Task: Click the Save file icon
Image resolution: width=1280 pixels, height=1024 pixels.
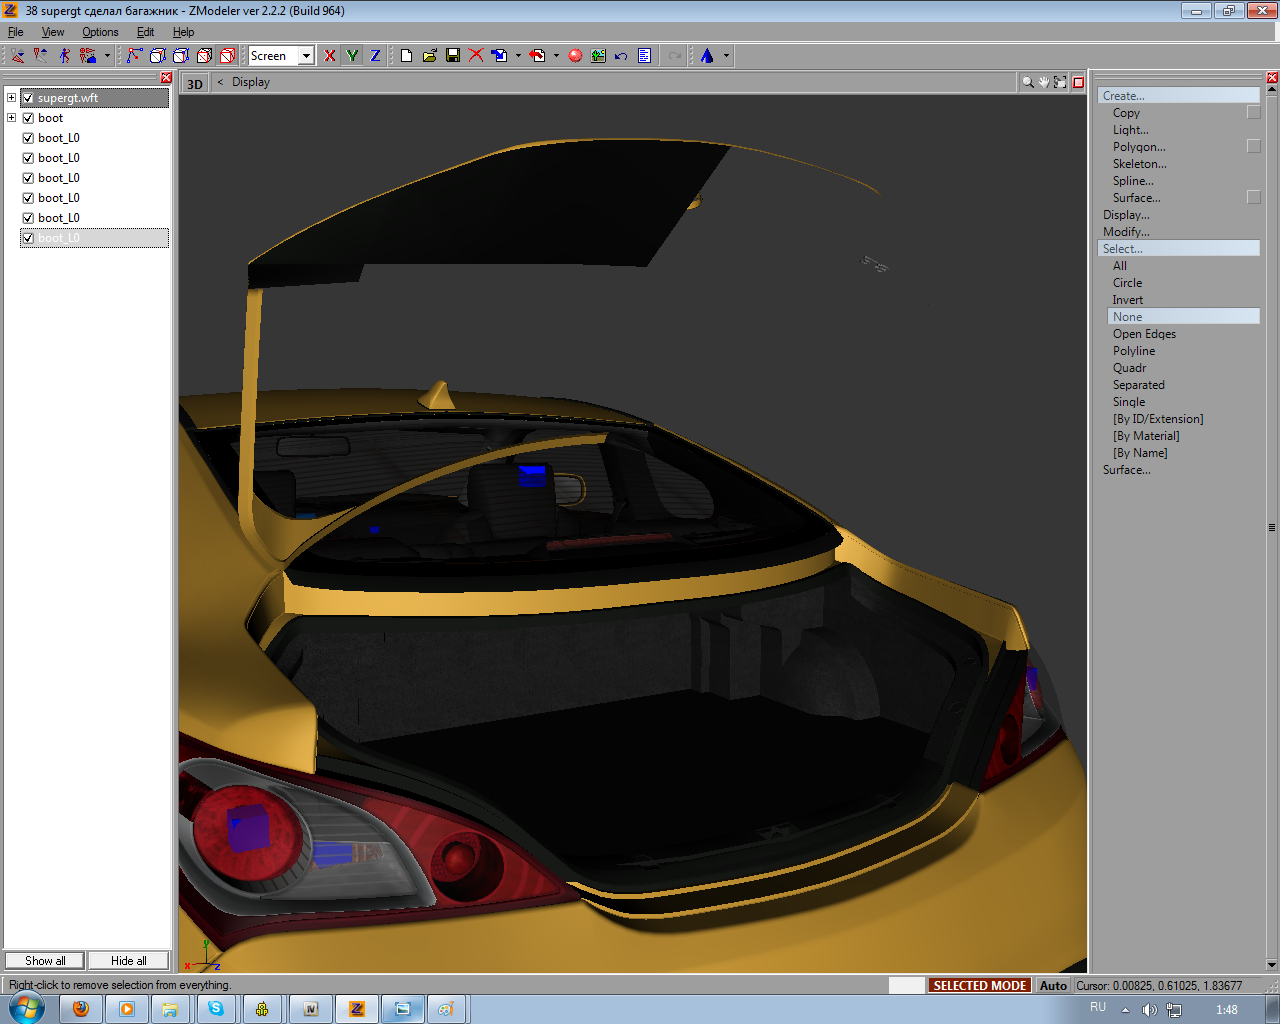Action: (x=453, y=56)
